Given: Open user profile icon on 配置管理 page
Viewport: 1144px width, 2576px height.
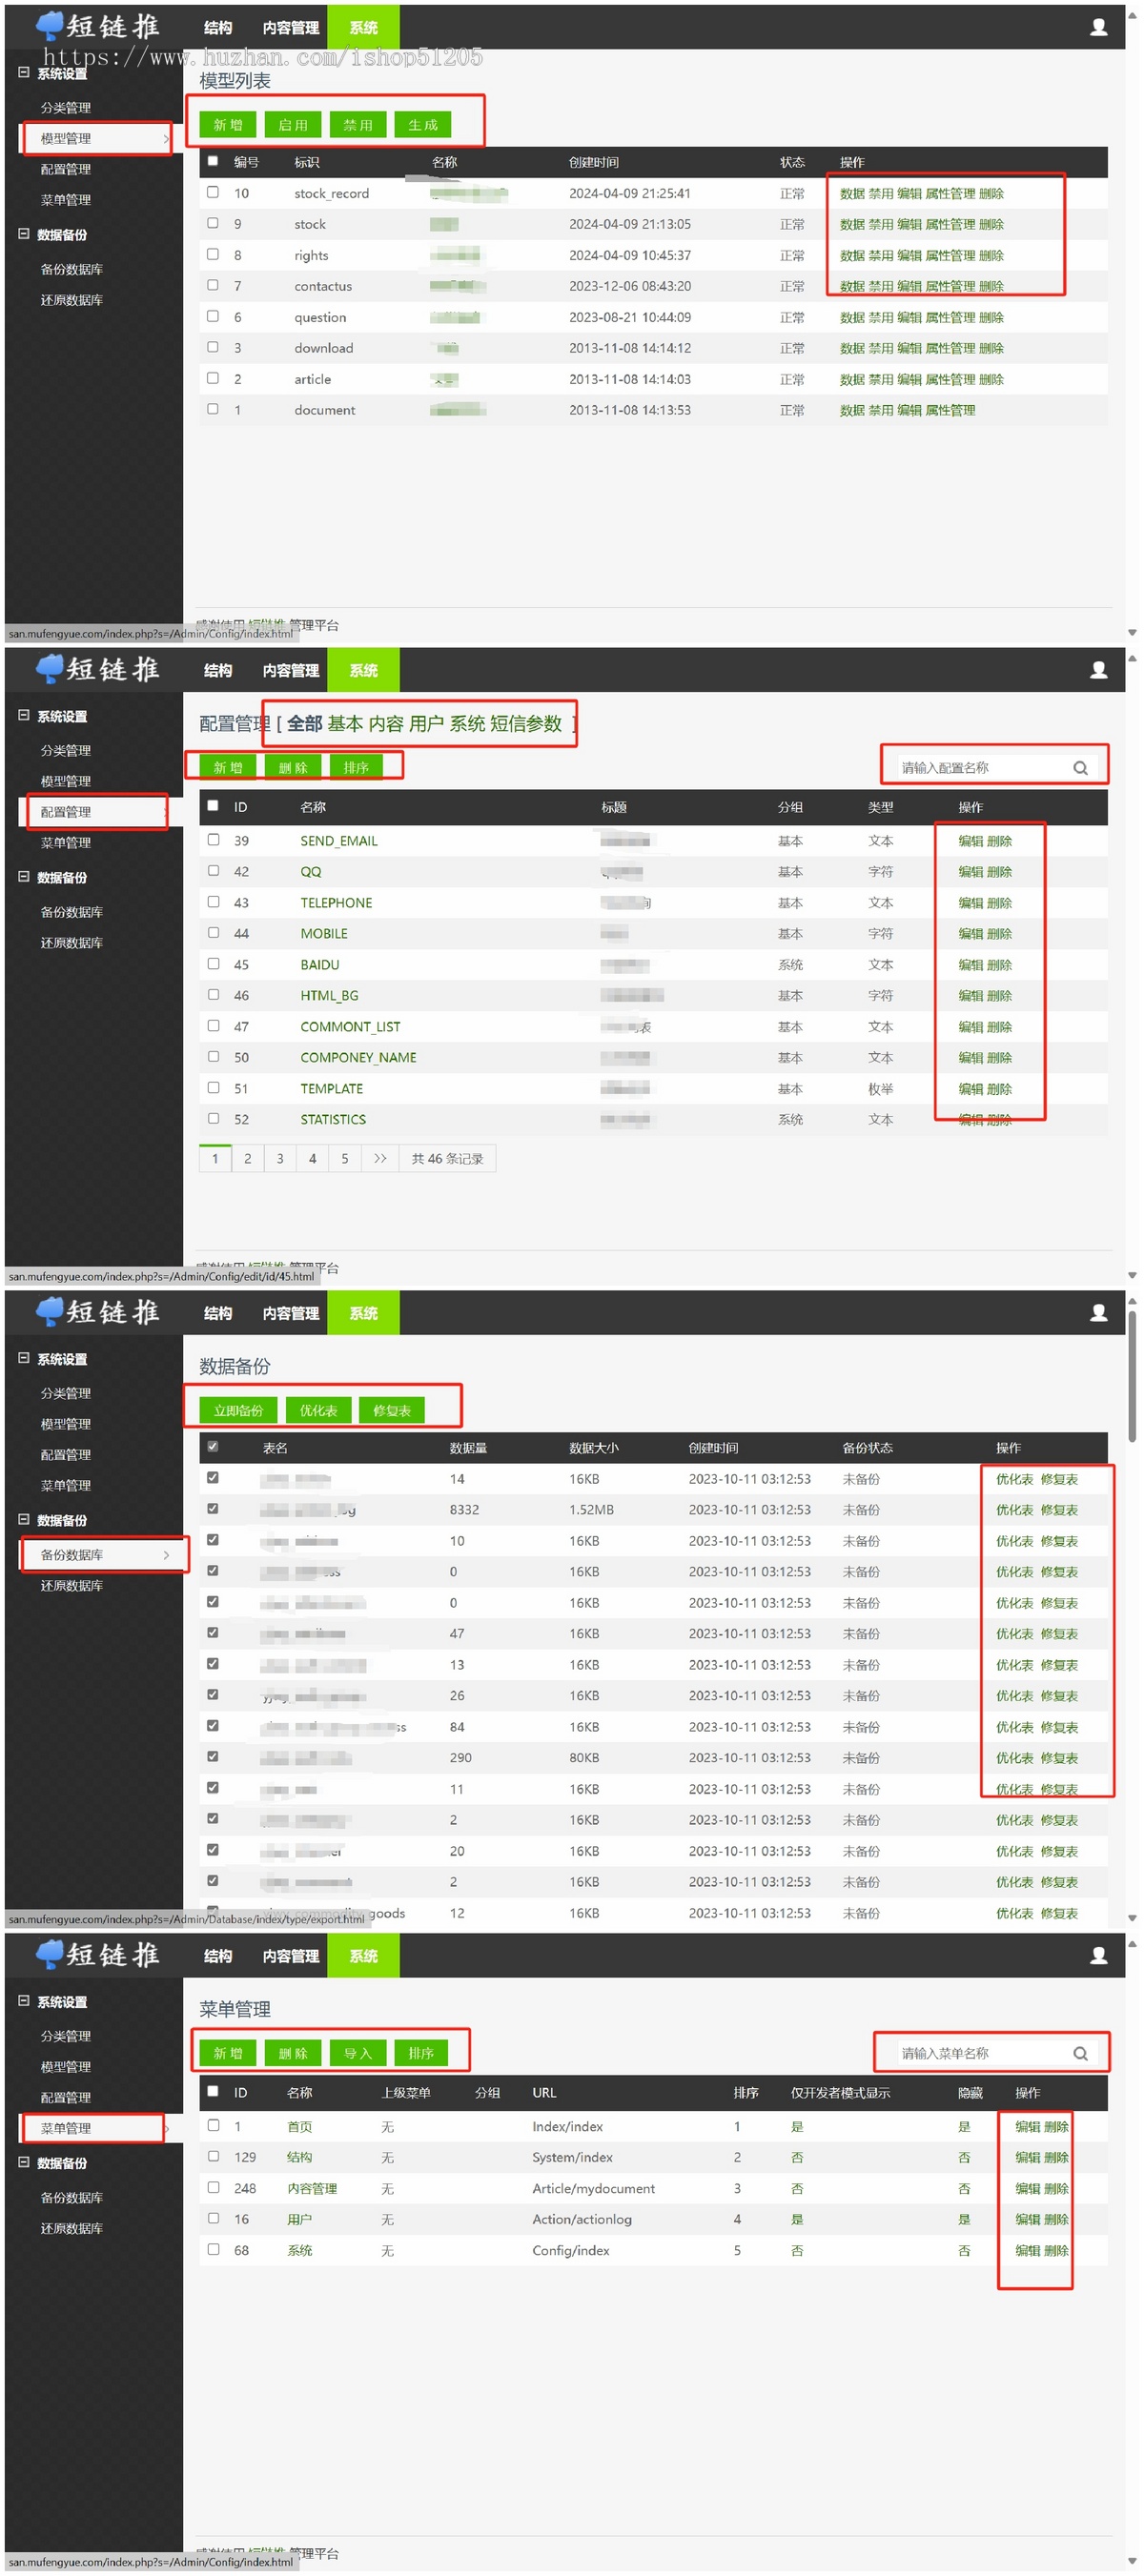Looking at the screenshot, I should [1097, 670].
